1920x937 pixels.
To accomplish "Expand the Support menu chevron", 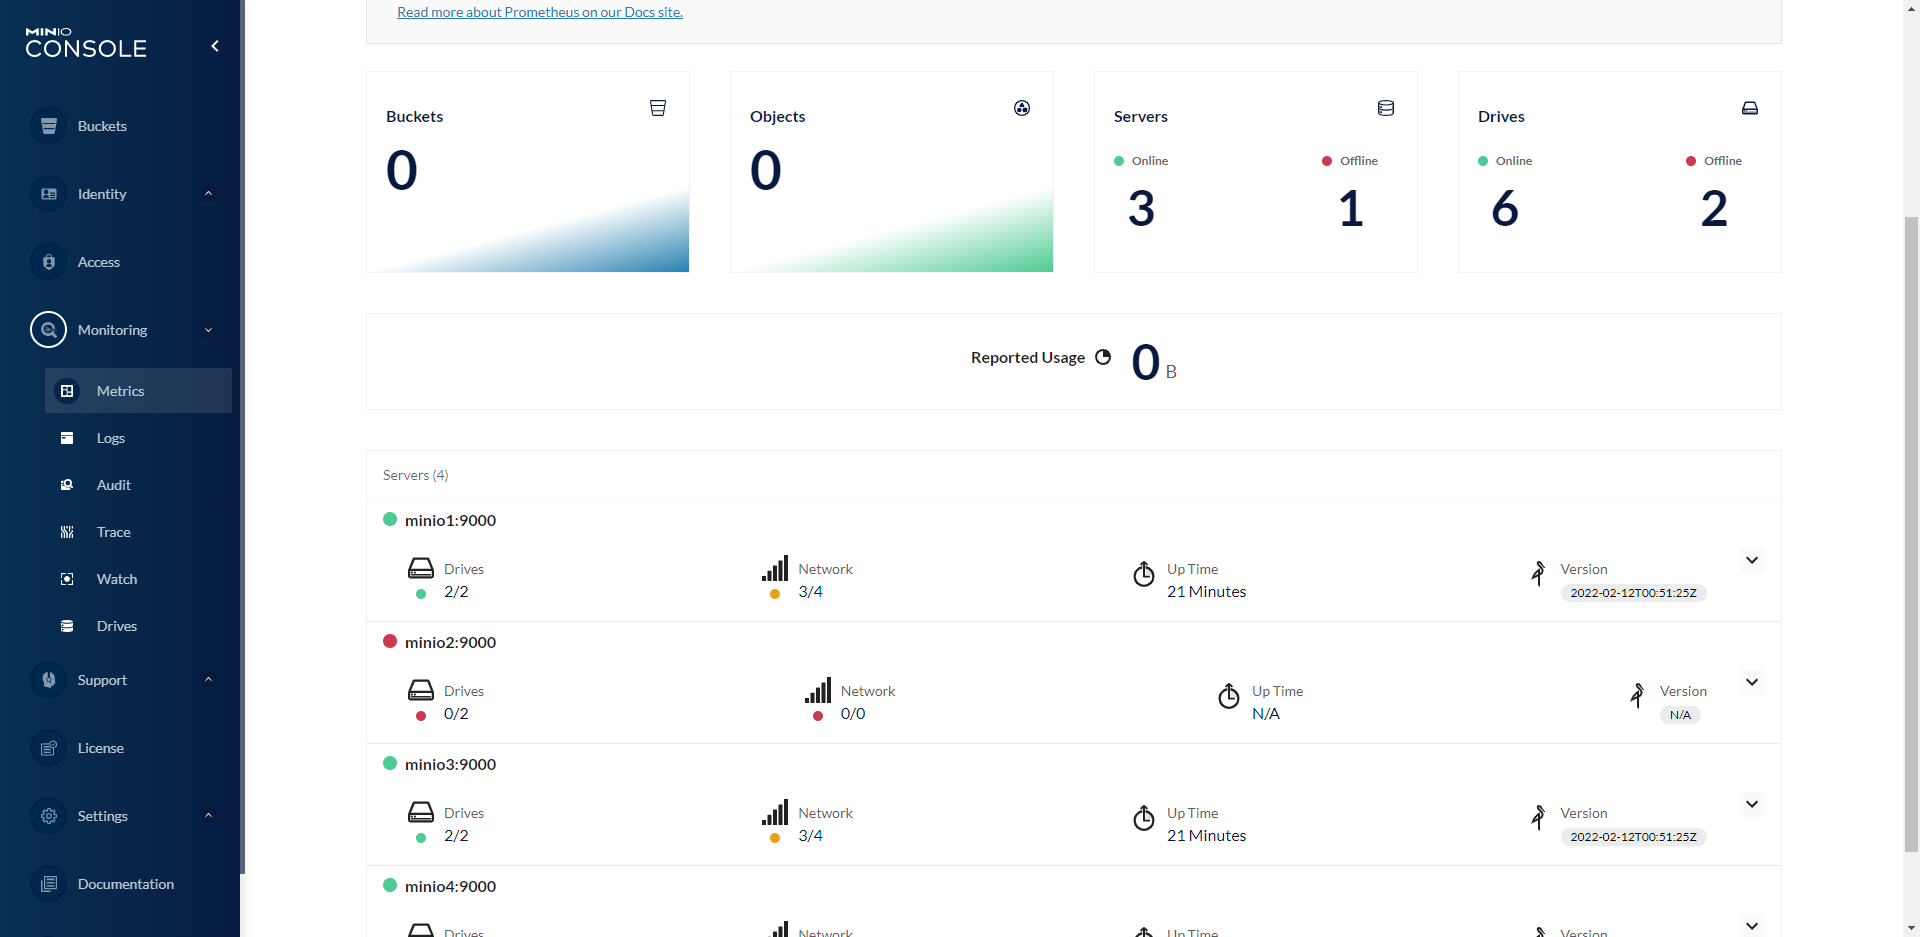I will (208, 680).
